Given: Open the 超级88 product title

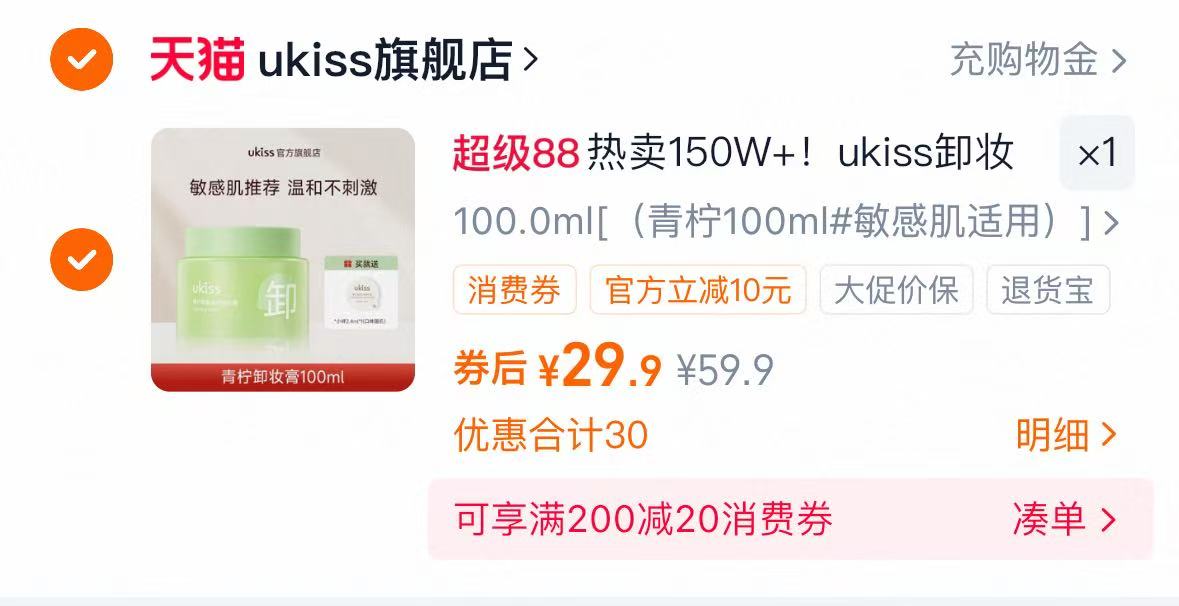Looking at the screenshot, I should click(733, 153).
